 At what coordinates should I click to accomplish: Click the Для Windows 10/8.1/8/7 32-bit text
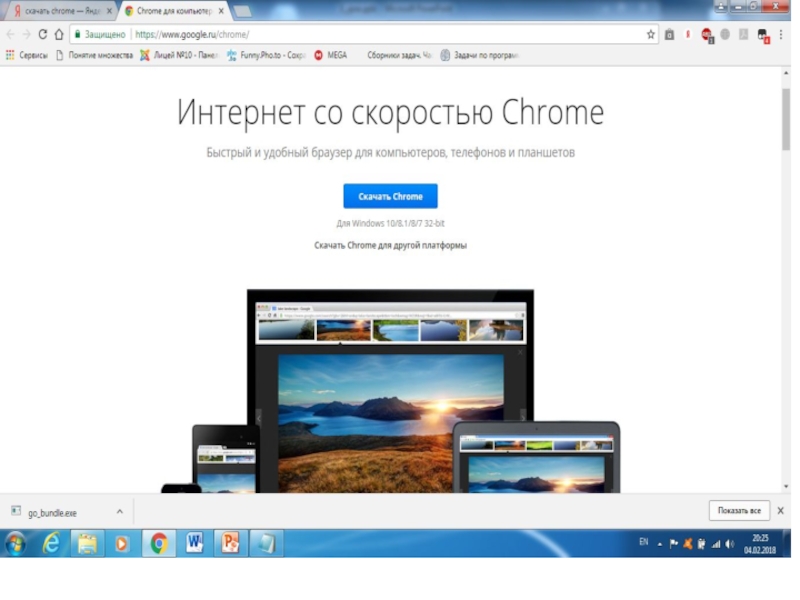[x=390, y=223]
